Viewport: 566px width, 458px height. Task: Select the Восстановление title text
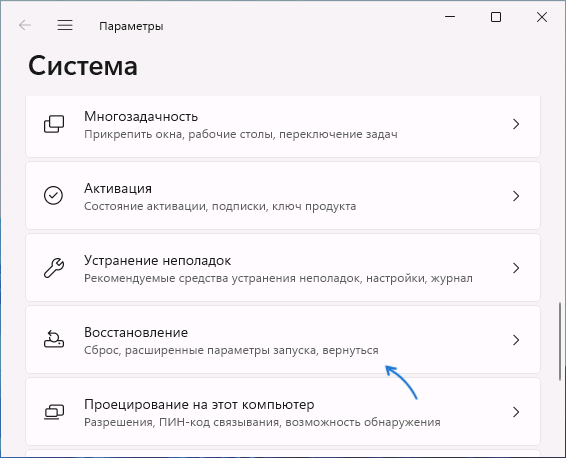[136, 332]
